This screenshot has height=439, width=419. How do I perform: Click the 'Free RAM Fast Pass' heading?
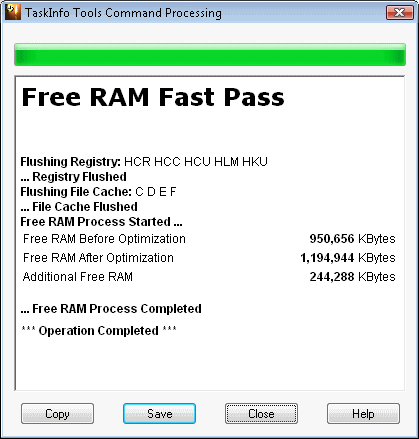[x=153, y=97]
